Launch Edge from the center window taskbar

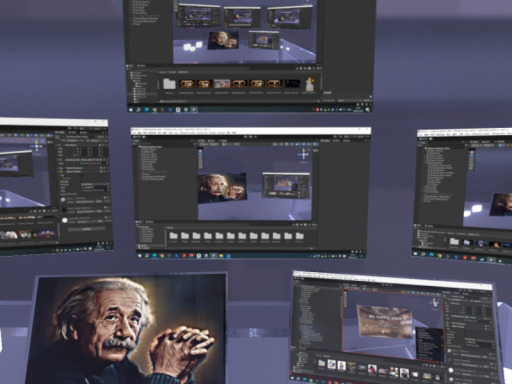[x=154, y=256]
